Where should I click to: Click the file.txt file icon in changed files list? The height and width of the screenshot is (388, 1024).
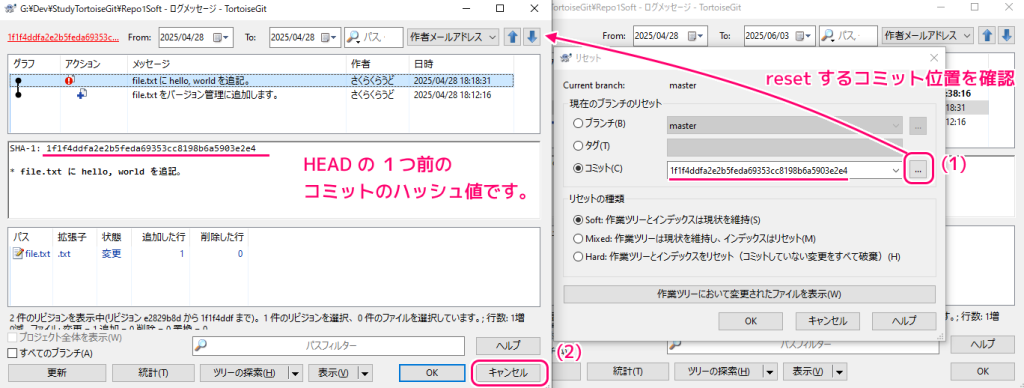pos(18,254)
